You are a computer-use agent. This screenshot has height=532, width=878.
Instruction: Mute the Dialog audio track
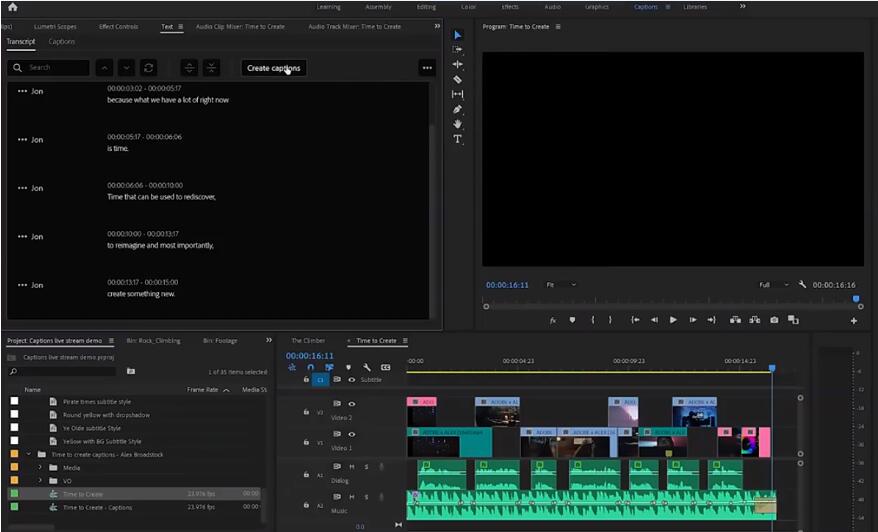[352, 466]
